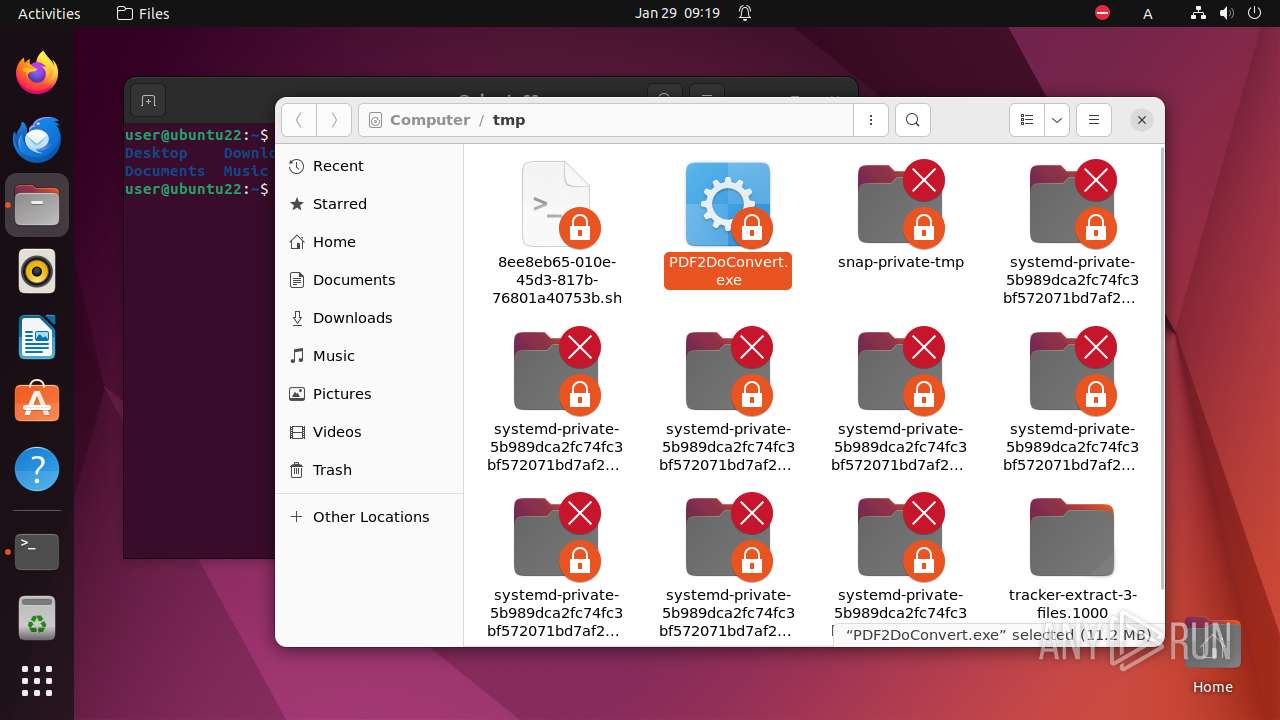Open Starred in the sidebar
Screen dimensions: 1280x720
click(369, 204)
